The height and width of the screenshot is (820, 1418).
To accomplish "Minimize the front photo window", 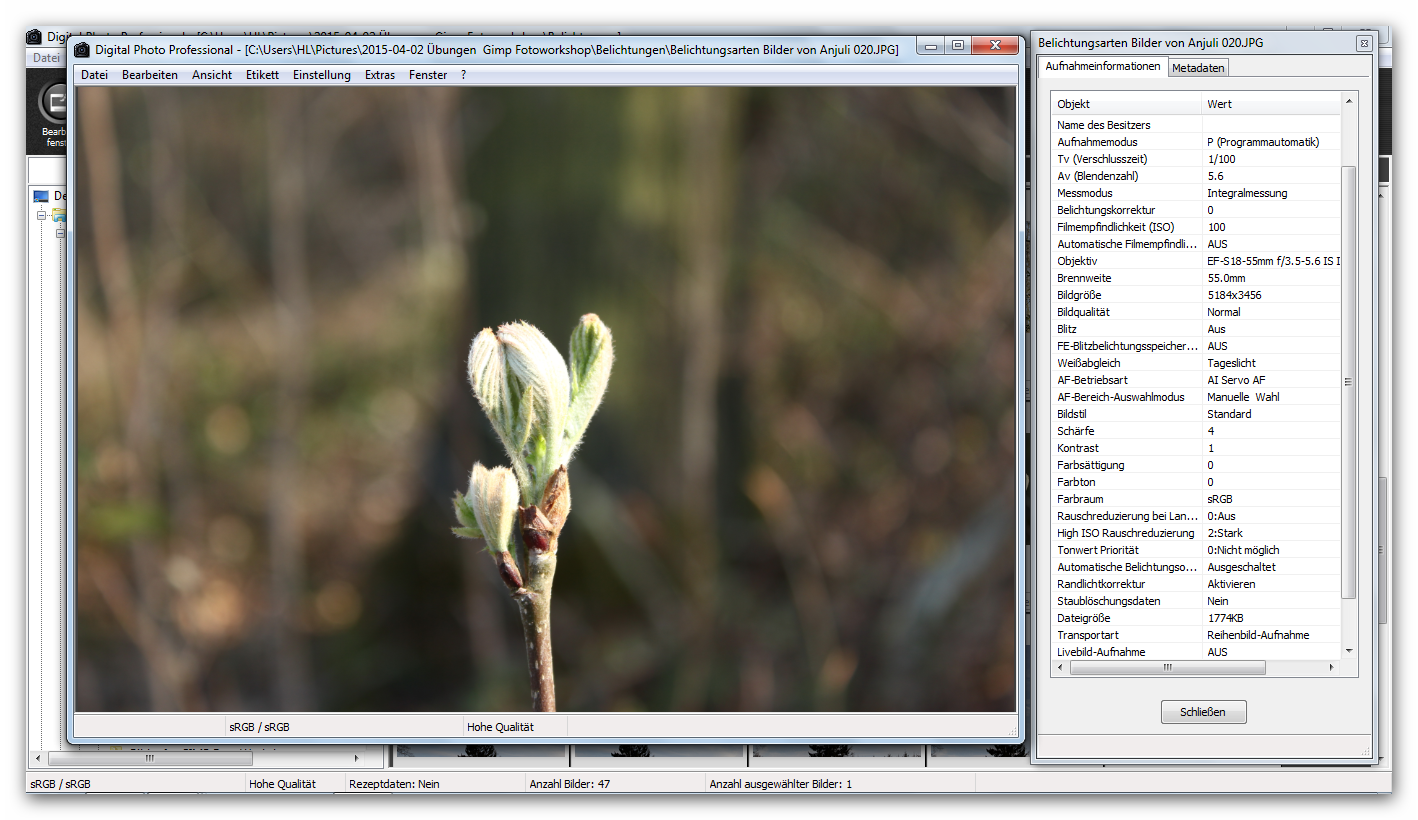I will (931, 46).
